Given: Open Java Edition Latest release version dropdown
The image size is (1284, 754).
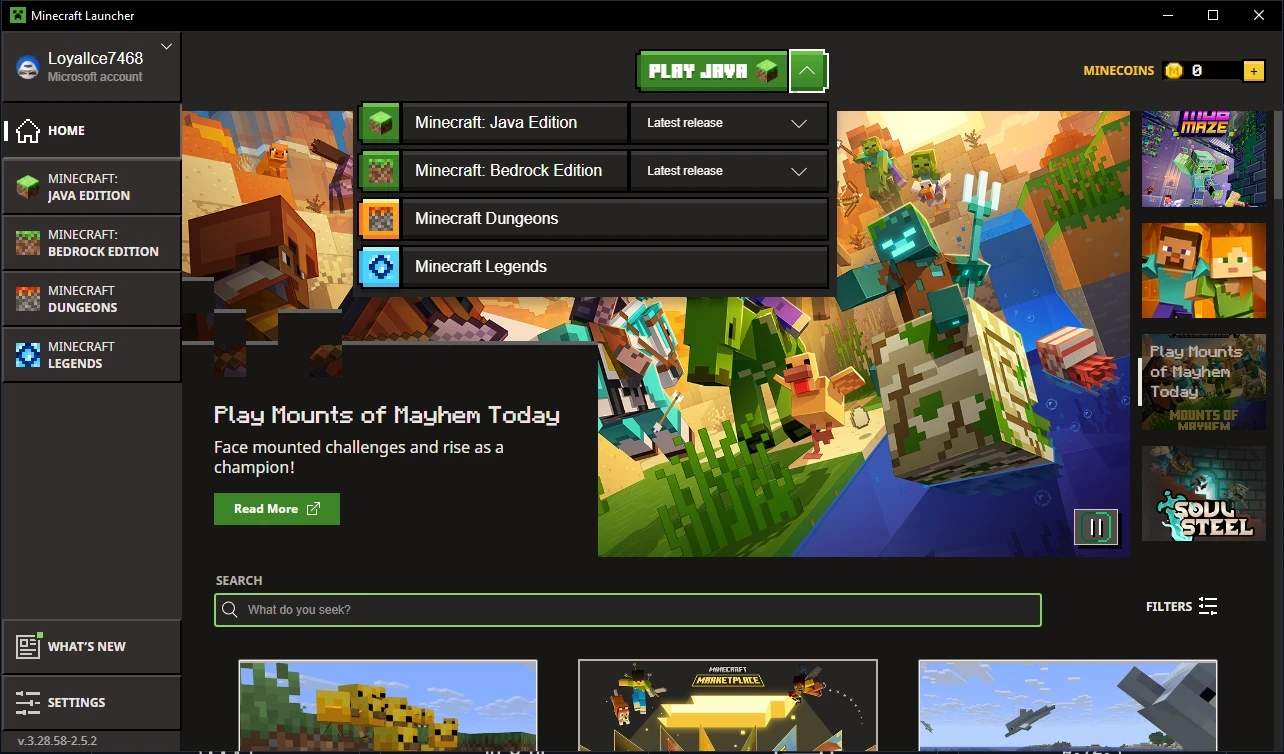Looking at the screenshot, I should 728,123.
